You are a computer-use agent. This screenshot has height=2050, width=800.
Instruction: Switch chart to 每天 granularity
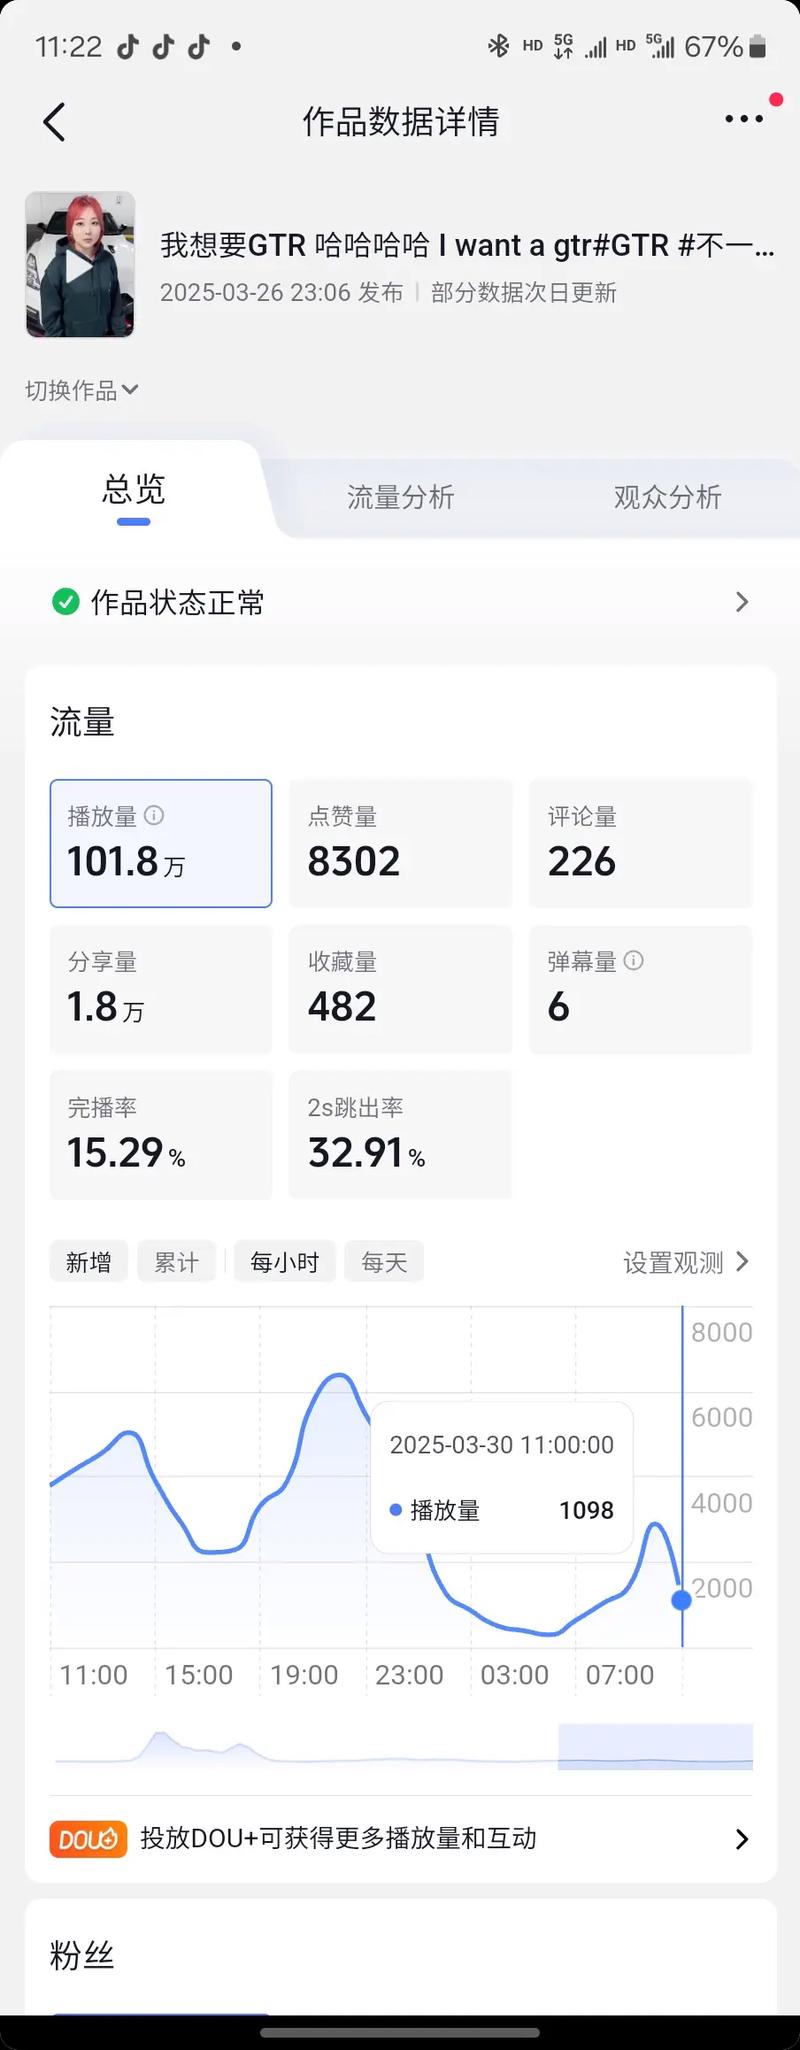click(384, 1262)
